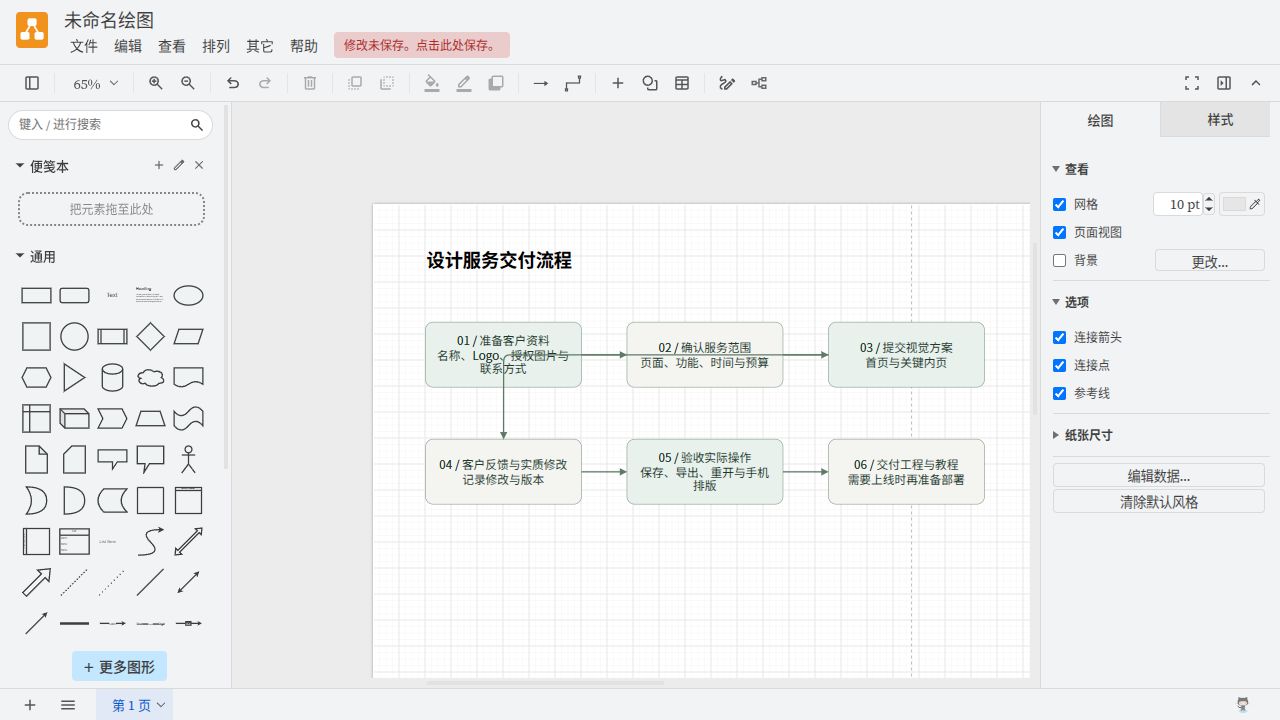Enable the 背景 checkbox
This screenshot has height=720, width=1280.
(1060, 261)
